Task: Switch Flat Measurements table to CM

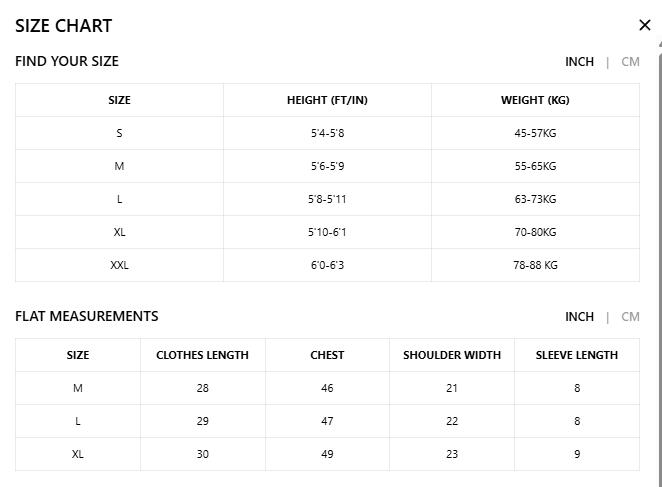Action: pyautogui.click(x=630, y=317)
